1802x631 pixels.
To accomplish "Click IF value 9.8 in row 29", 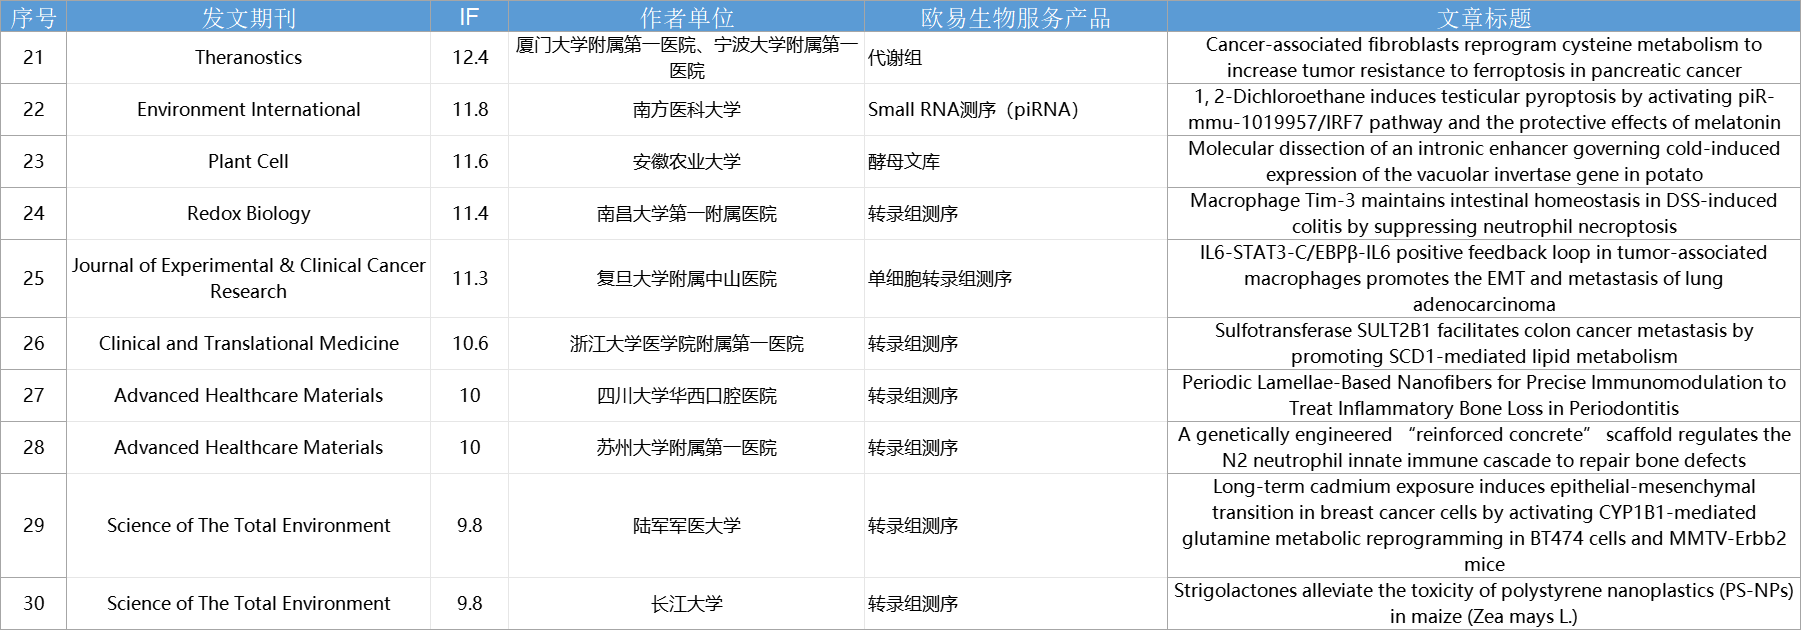I will coord(469,525).
